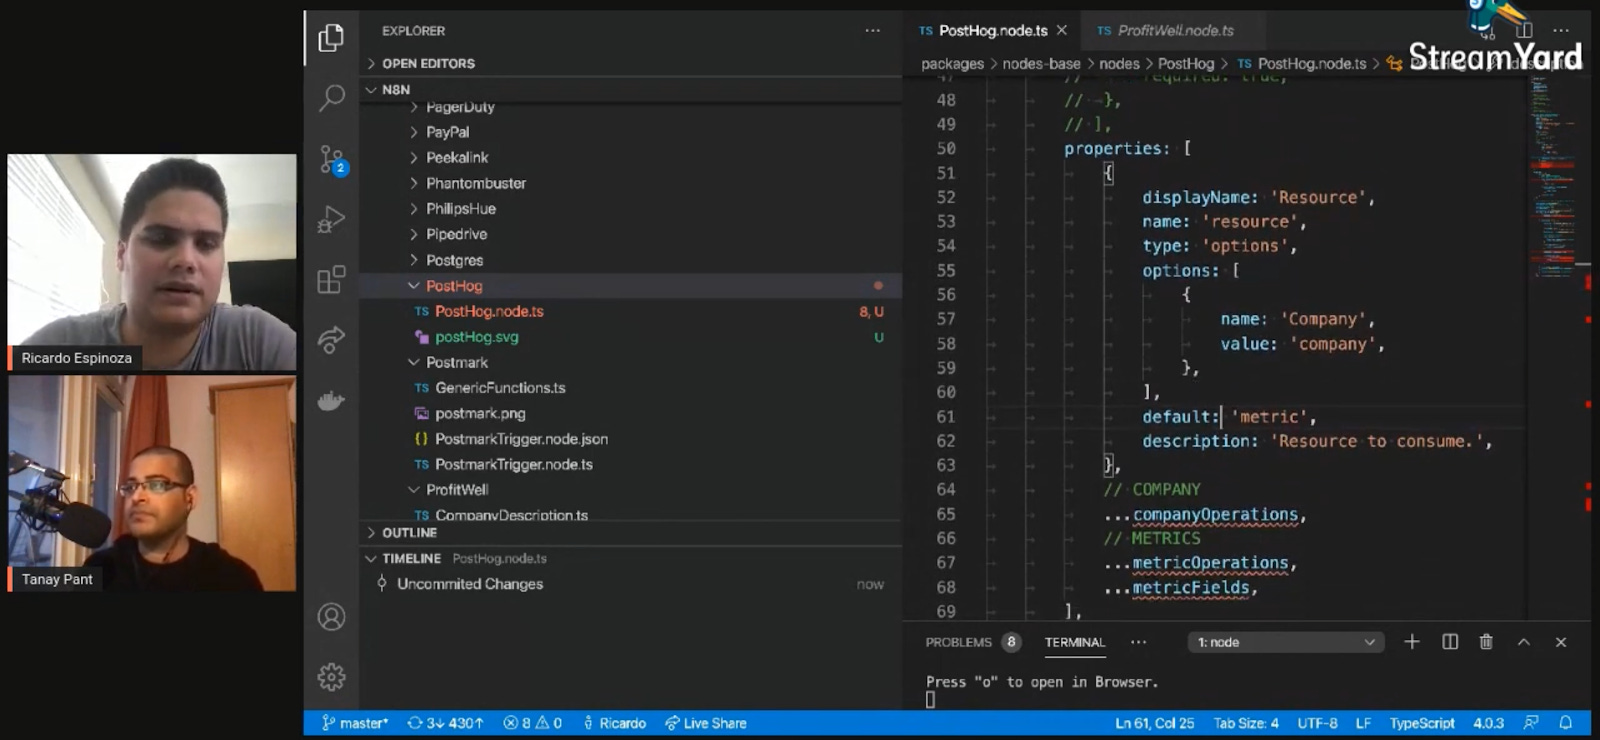
Task: Close the terminal panel
Action: point(1561,642)
